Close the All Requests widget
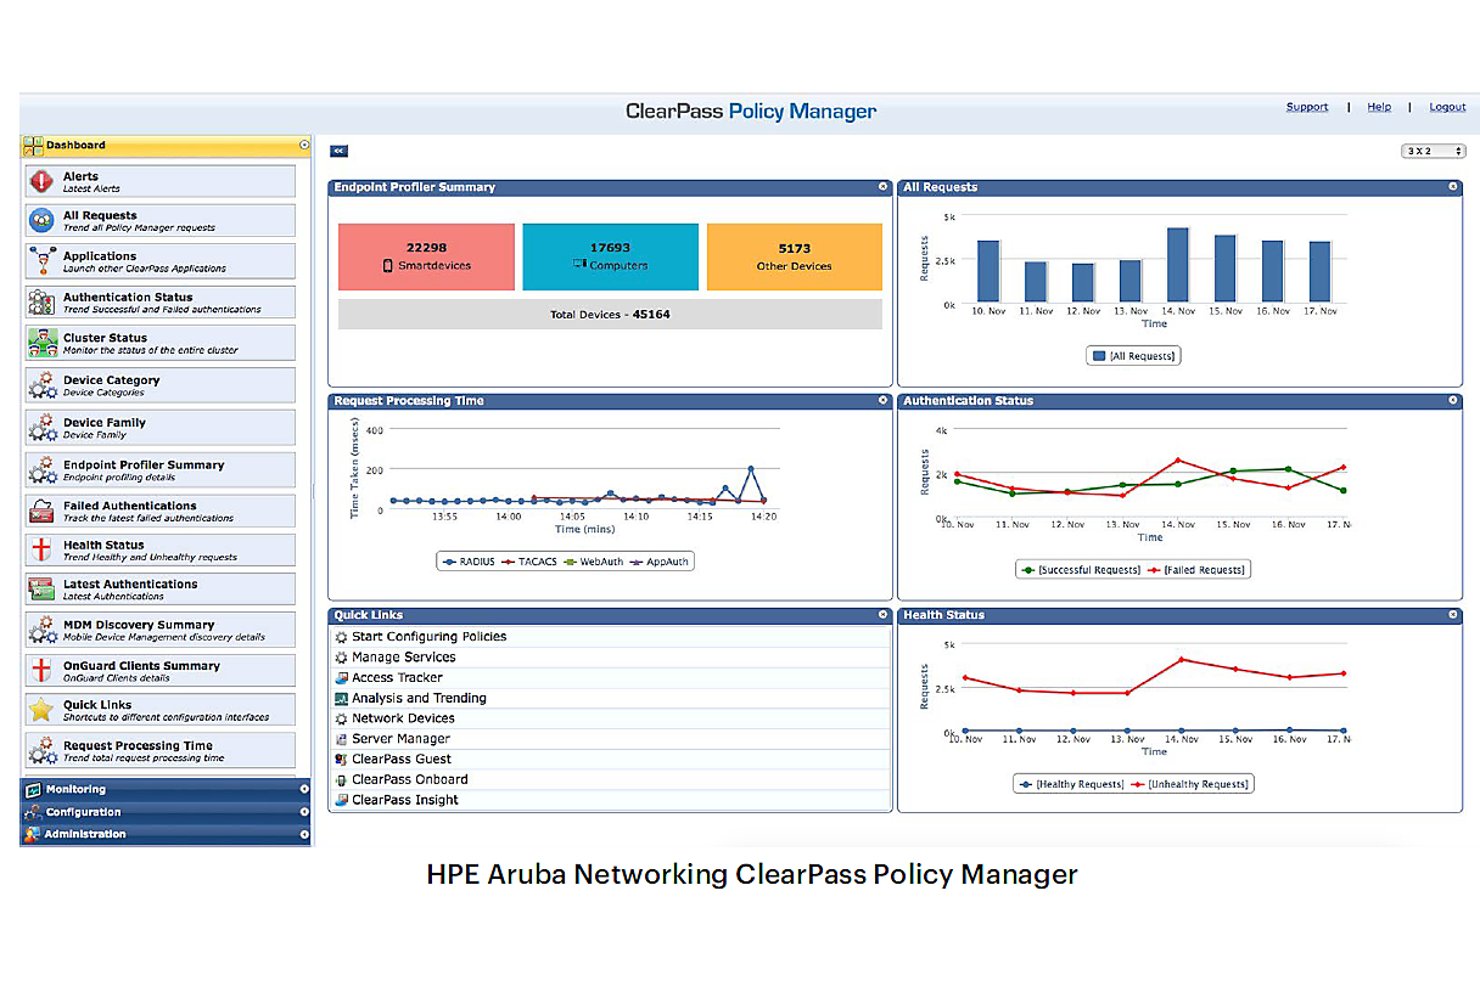 coord(1453,186)
